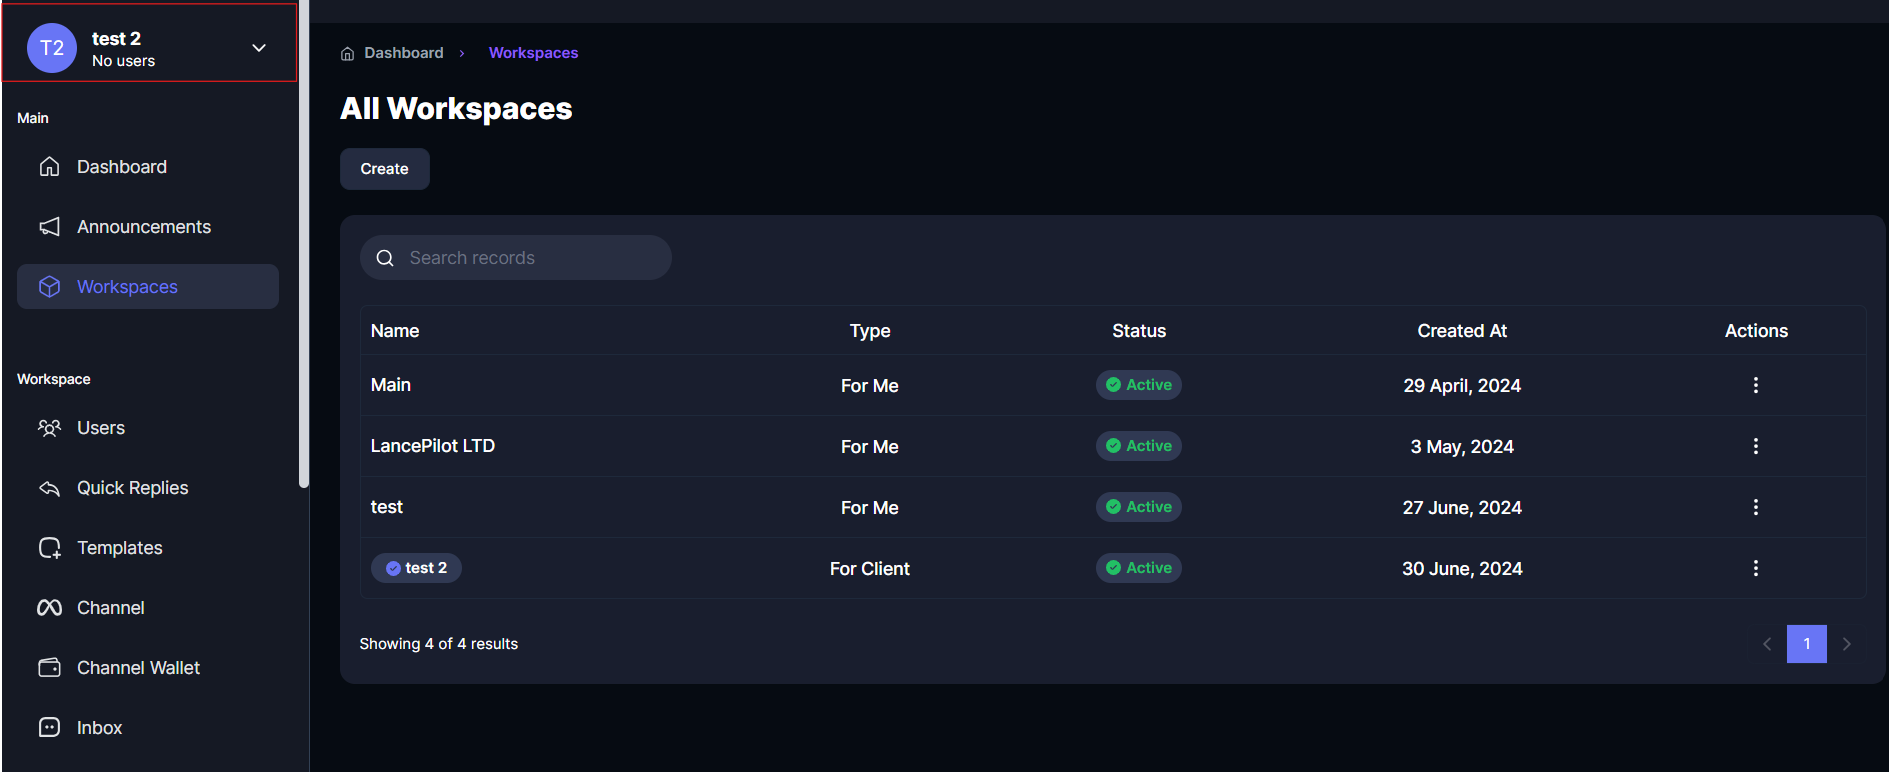This screenshot has height=772, width=1889.
Task: Open actions menu for Main workspace
Action: 1755,385
